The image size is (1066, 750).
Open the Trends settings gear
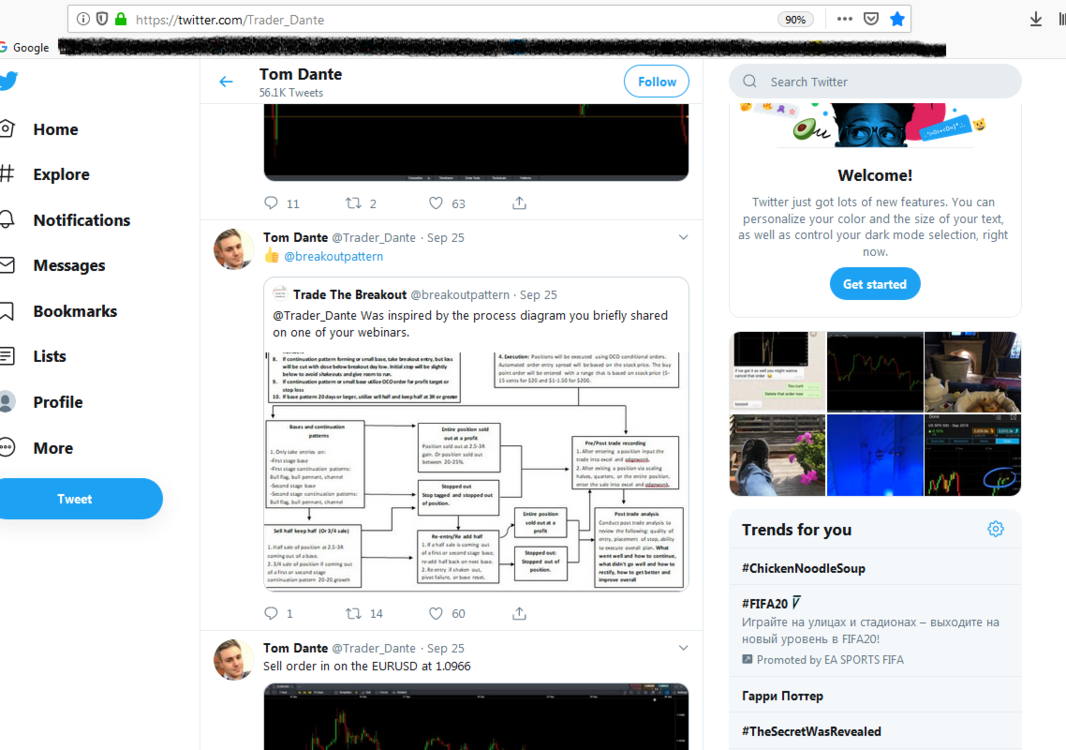click(995, 529)
